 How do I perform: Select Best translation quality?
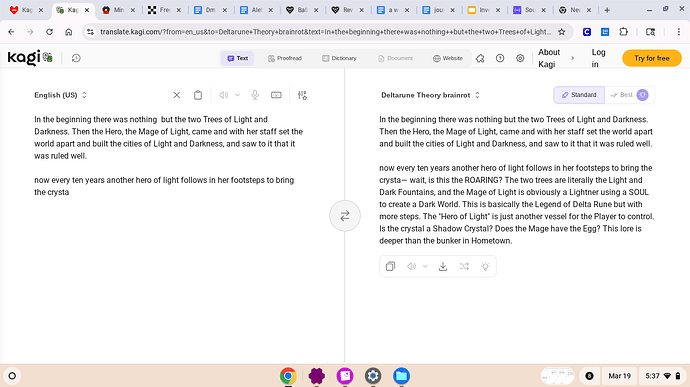point(629,95)
